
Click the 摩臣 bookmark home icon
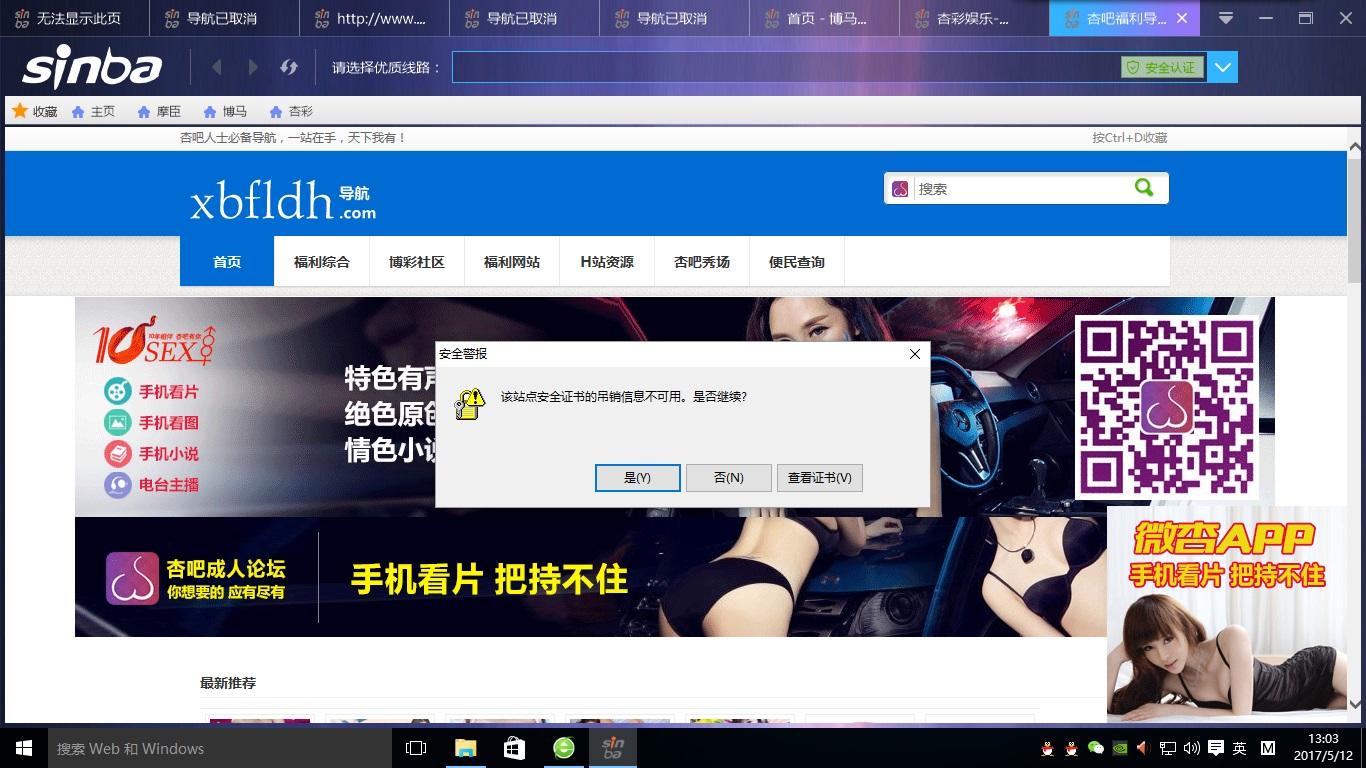tap(141, 111)
